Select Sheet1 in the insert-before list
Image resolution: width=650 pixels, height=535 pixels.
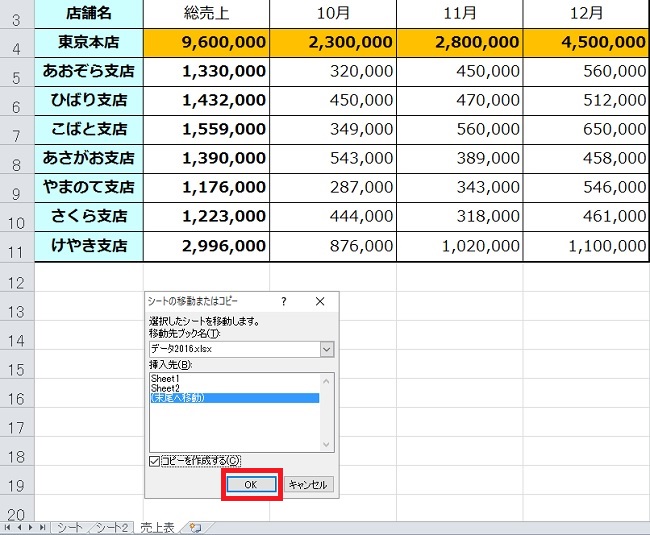(164, 379)
